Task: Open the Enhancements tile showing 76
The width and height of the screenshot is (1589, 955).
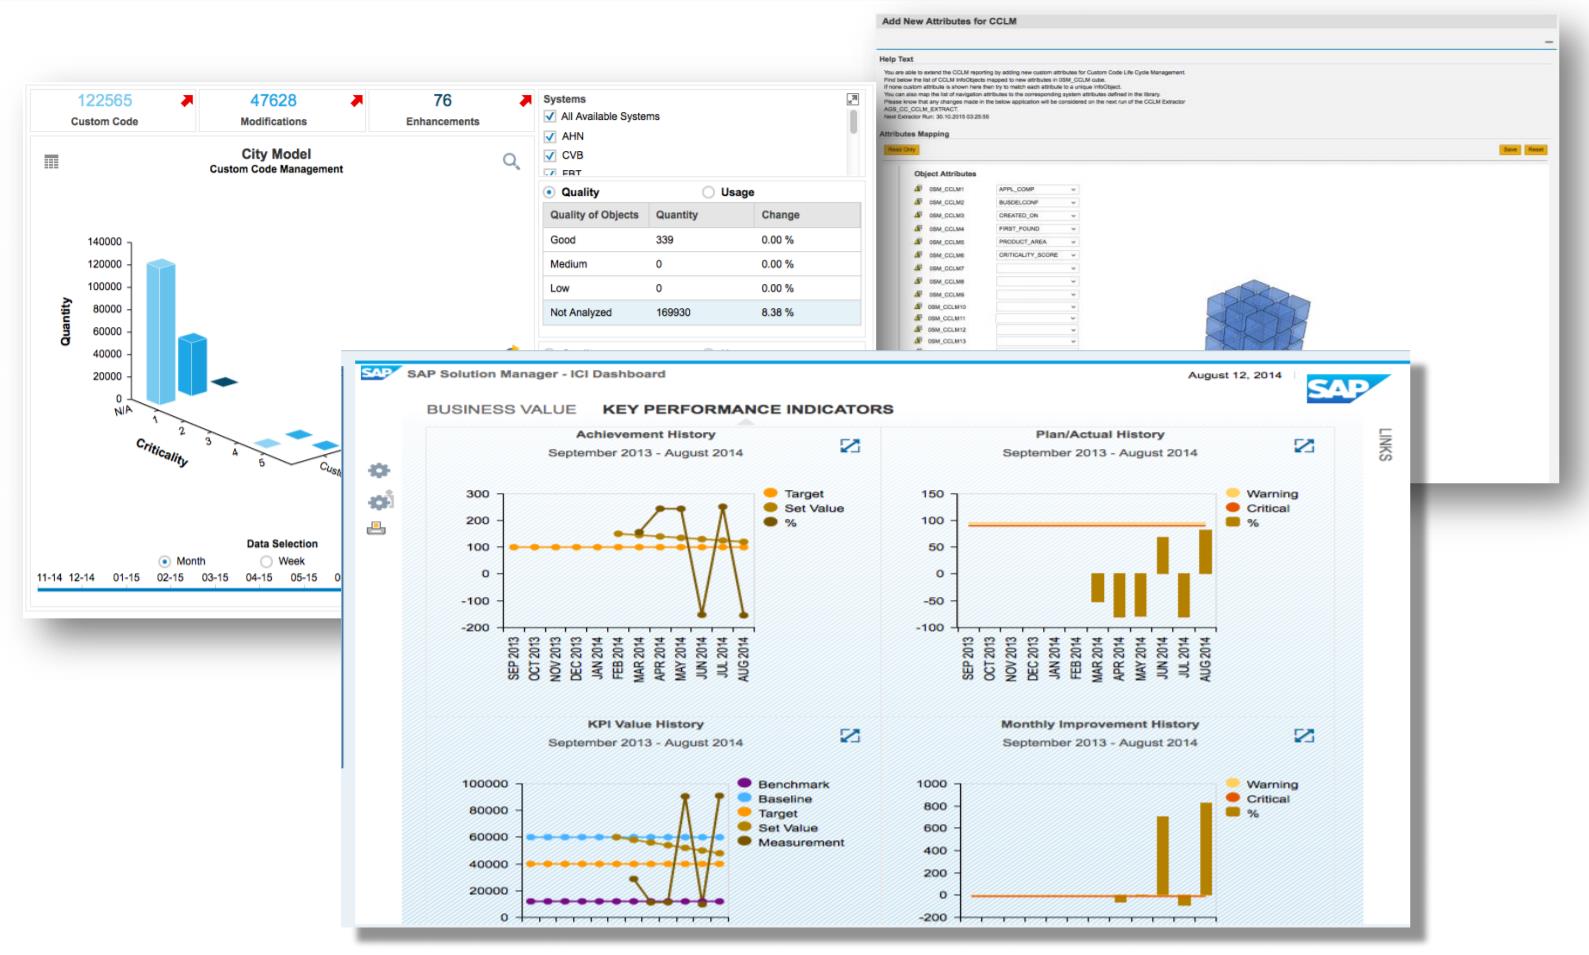Action: (x=452, y=110)
